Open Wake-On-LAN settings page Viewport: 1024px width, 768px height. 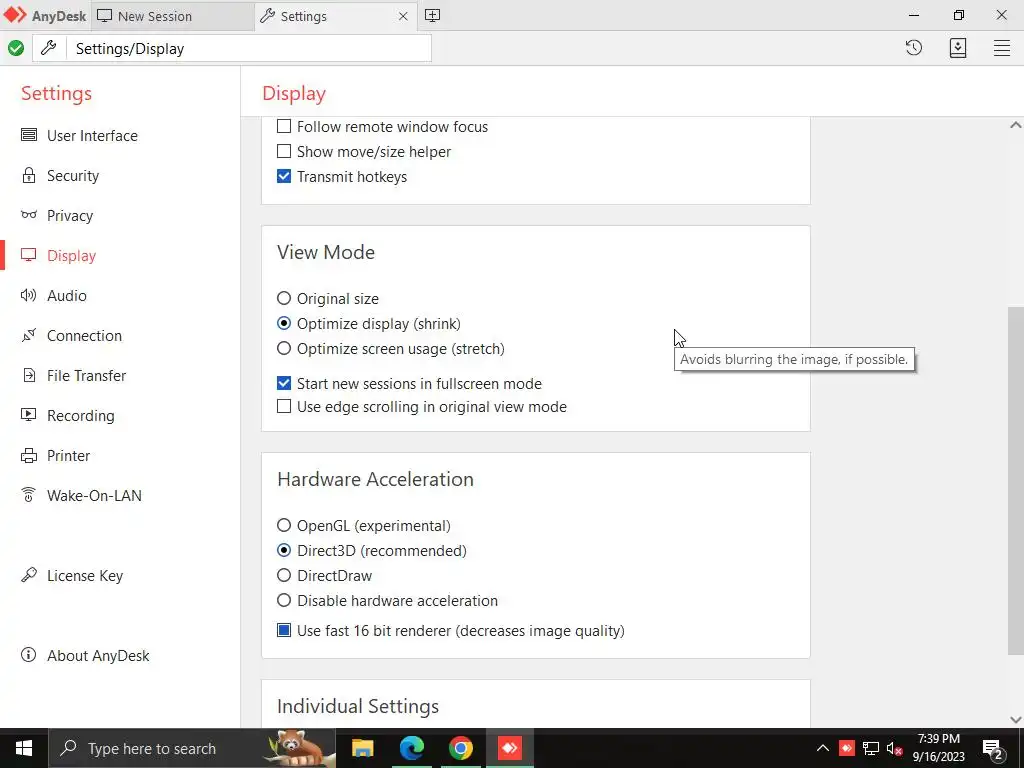pyautogui.click(x=94, y=495)
